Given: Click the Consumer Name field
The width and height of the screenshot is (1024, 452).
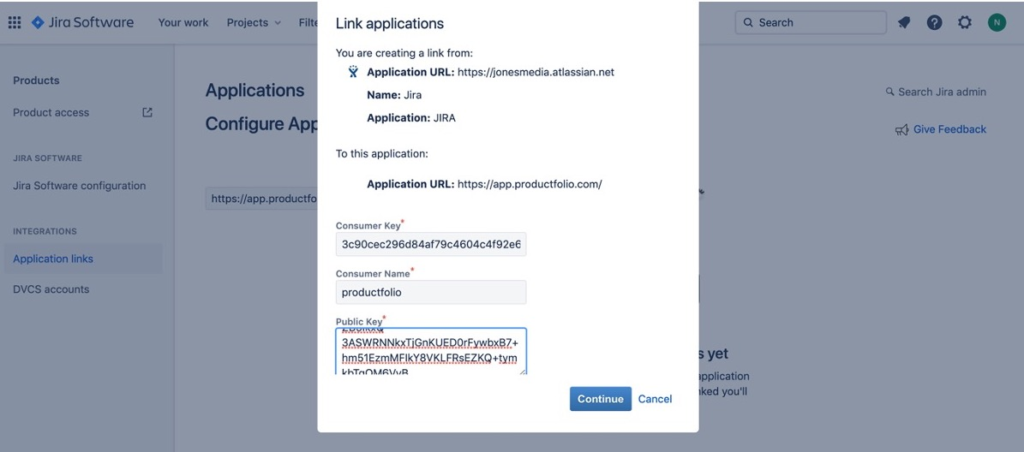Looking at the screenshot, I should (x=431, y=293).
